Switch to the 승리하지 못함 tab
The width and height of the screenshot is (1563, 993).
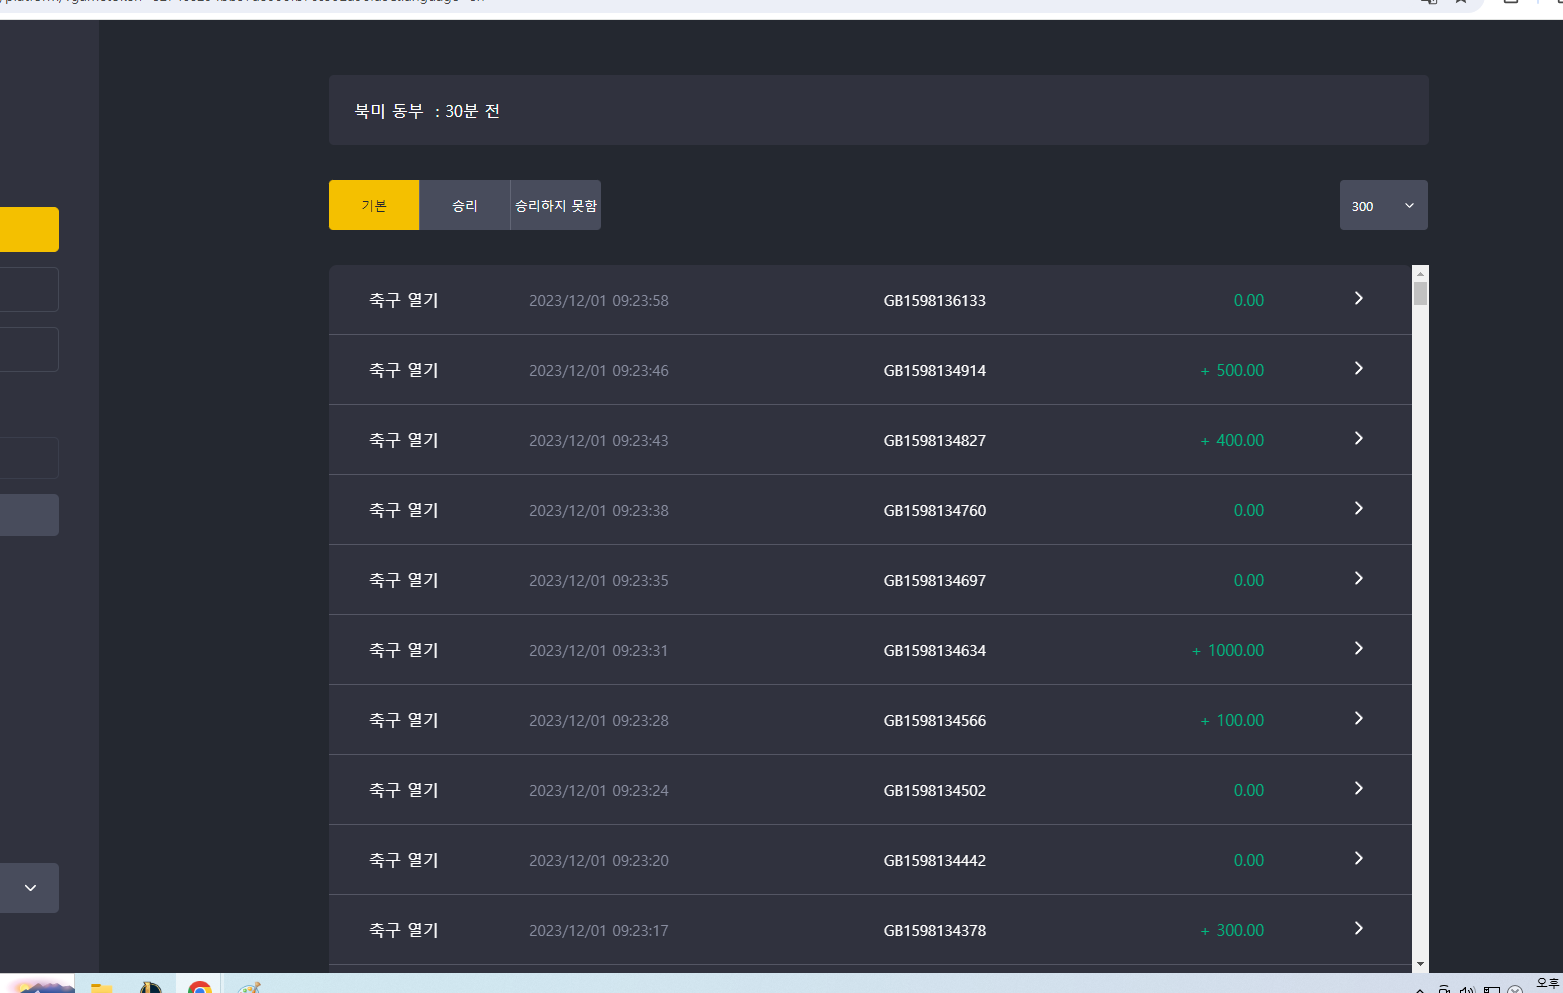point(556,205)
